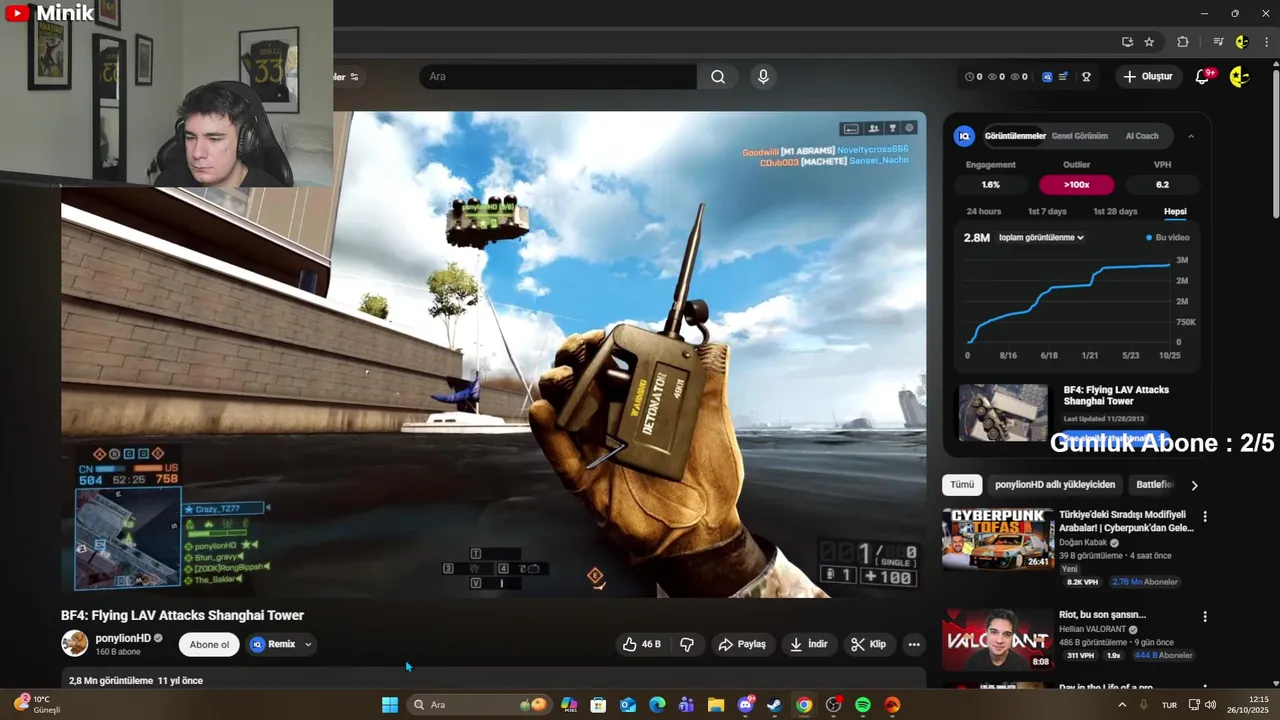
Task: Toggle search filters icon beside the search box
Action: click(x=354, y=77)
